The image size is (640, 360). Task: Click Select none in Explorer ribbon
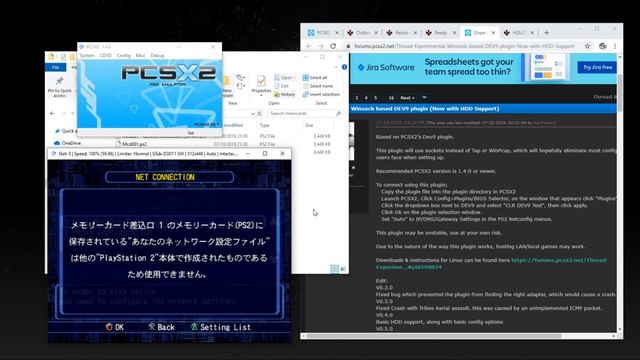(318, 86)
